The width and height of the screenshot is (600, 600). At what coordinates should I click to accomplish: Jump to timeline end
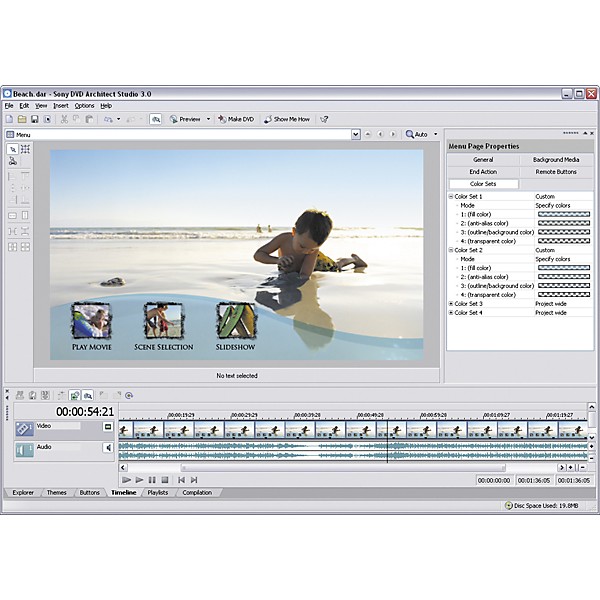pos(194,480)
